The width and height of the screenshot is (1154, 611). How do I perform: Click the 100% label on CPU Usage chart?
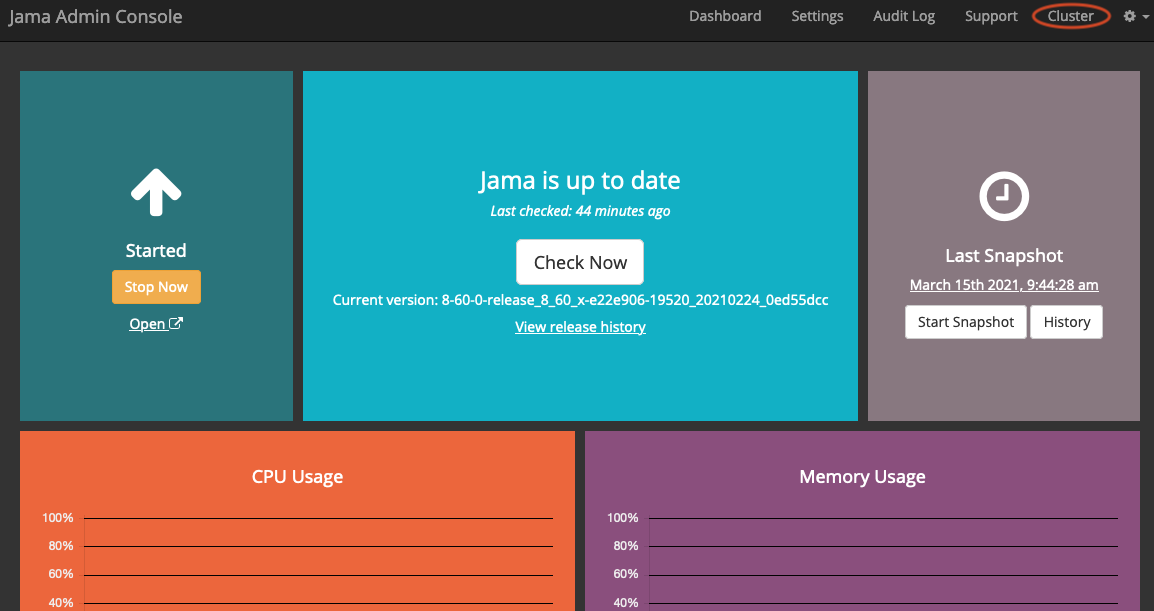tap(57, 518)
